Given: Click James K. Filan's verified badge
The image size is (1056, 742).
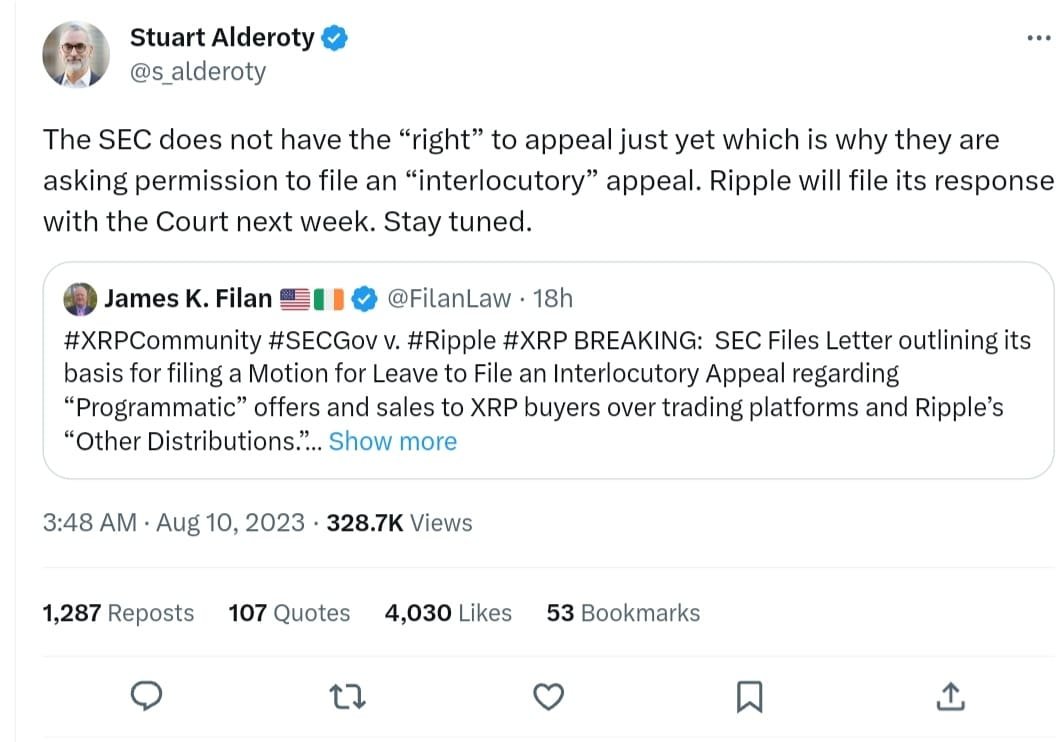Looking at the screenshot, I should (366, 298).
